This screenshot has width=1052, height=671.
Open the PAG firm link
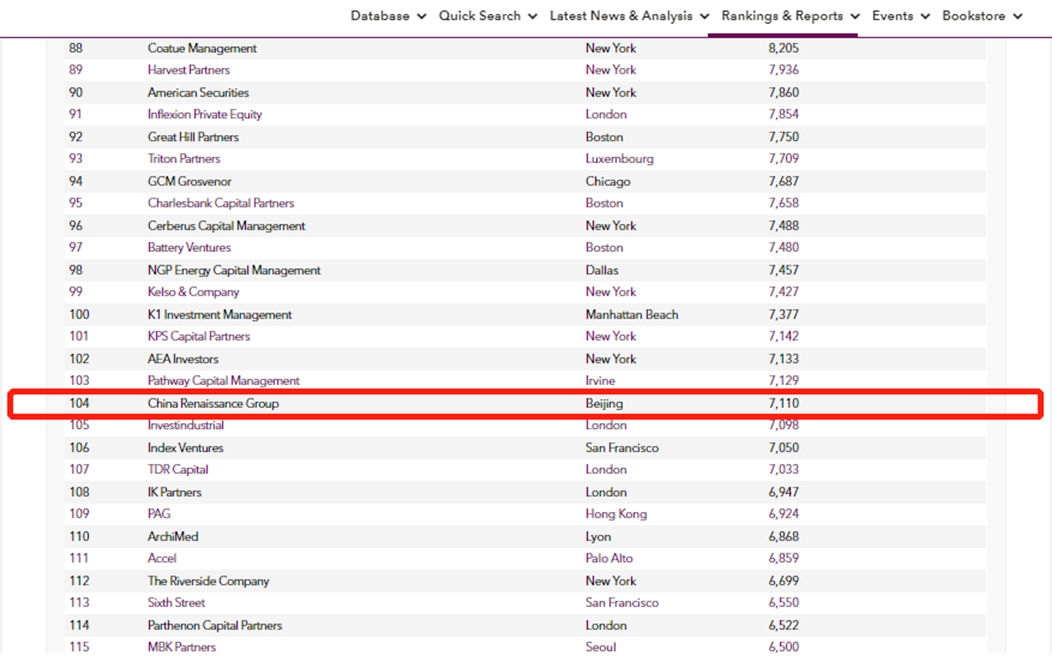159,514
